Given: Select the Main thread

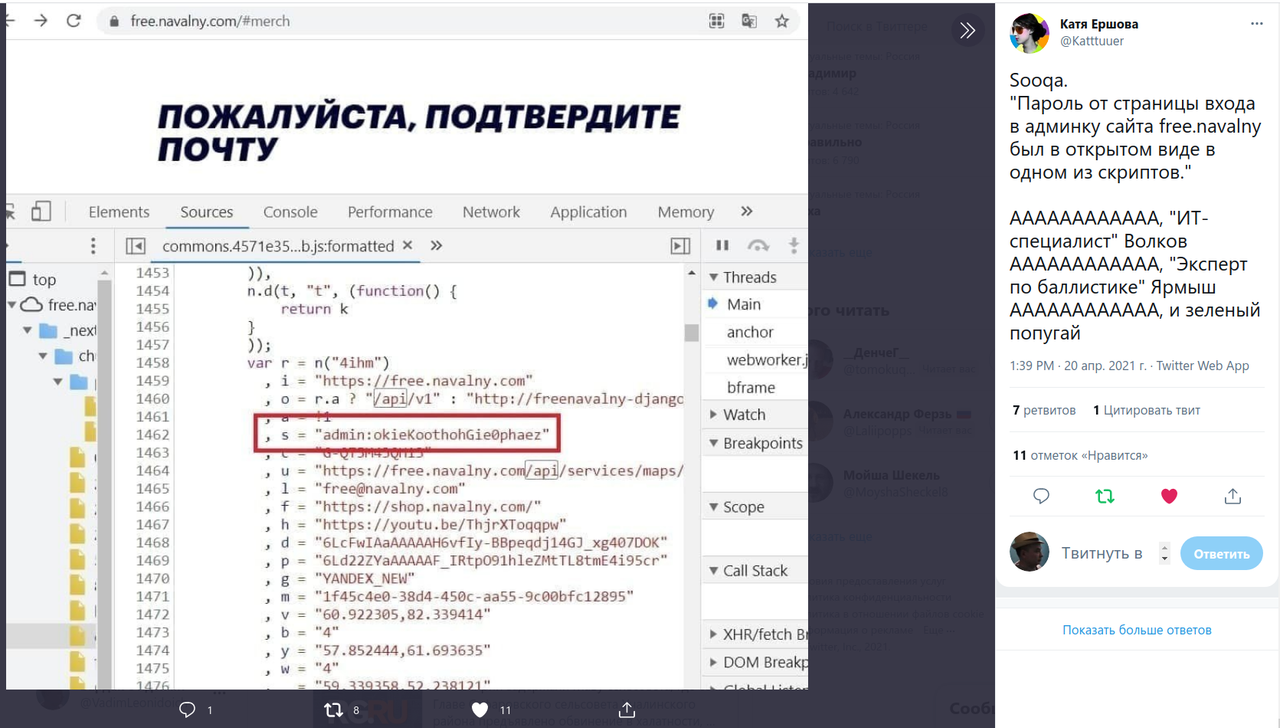Looking at the screenshot, I should click(744, 304).
